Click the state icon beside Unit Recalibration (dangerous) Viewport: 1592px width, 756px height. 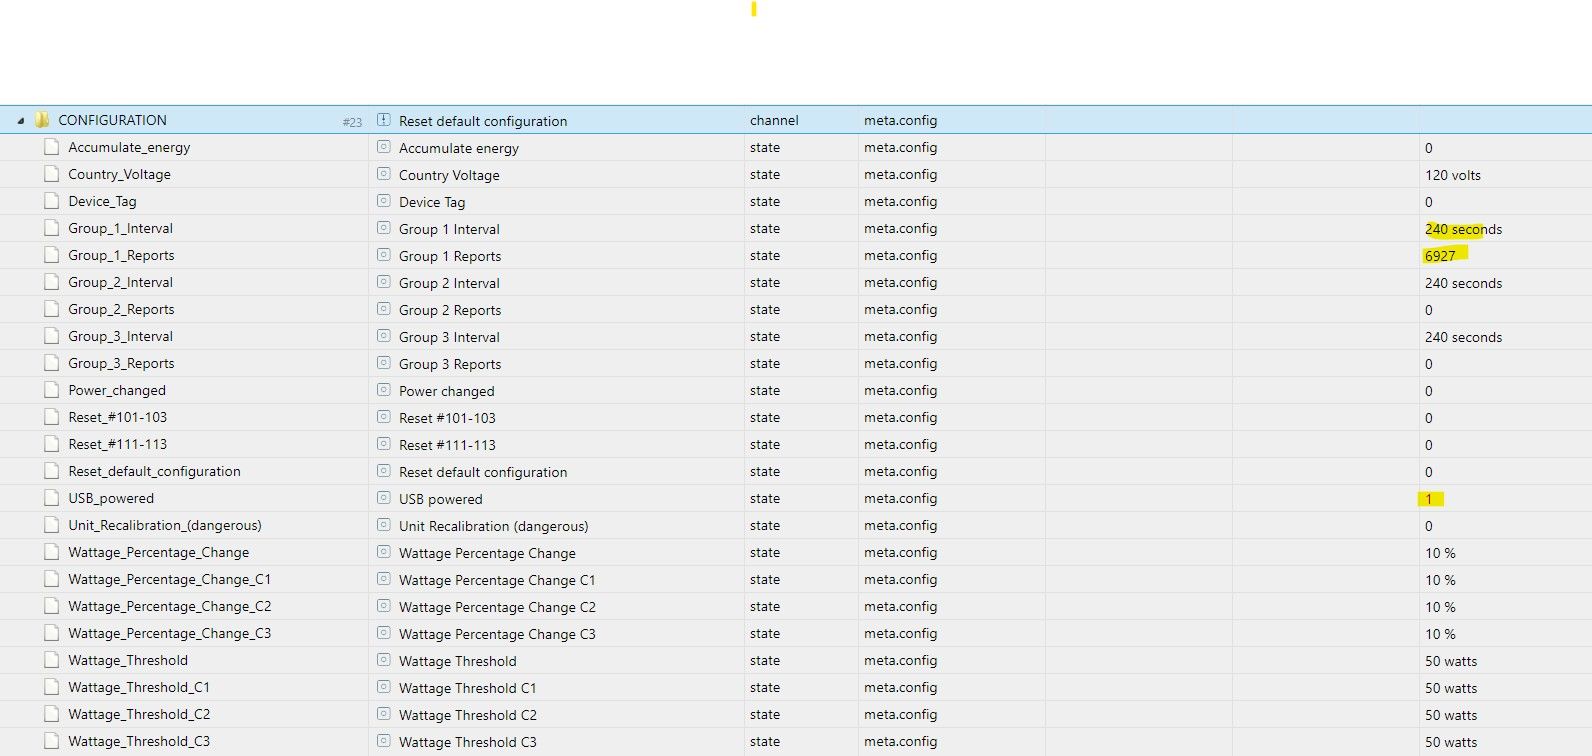click(x=383, y=525)
